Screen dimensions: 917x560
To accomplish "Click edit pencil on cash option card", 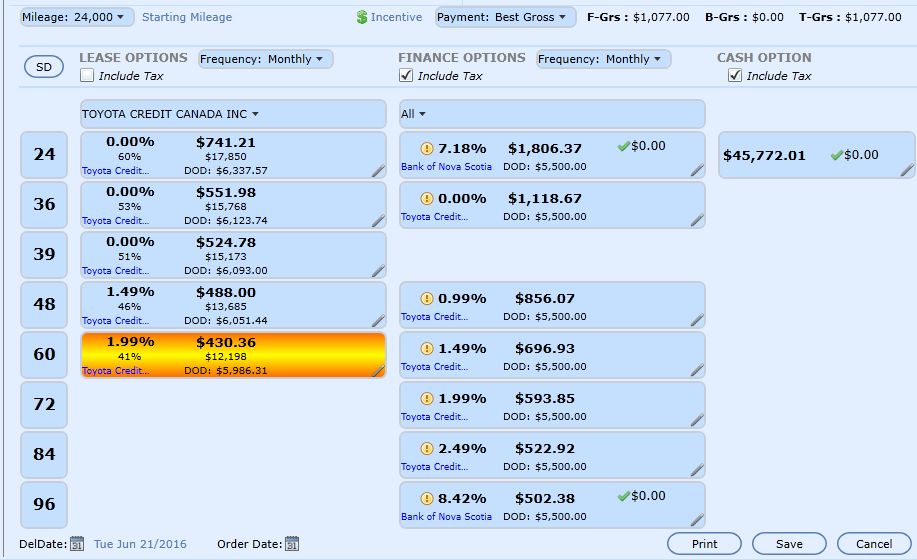I will pos(906,170).
